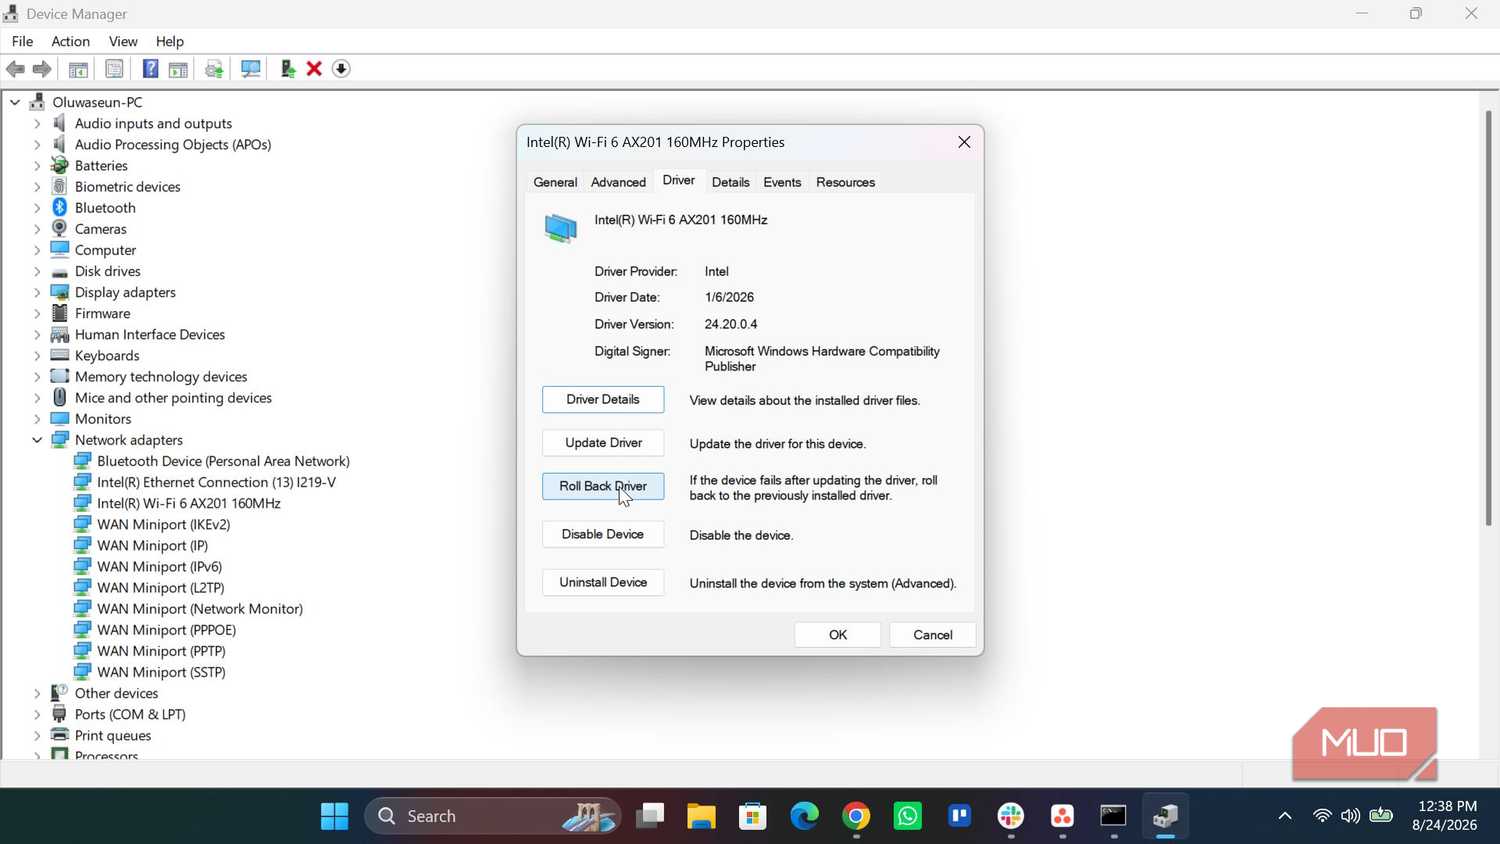Click the Enable device toolbar icon
The width and height of the screenshot is (1500, 844).
tap(288, 69)
